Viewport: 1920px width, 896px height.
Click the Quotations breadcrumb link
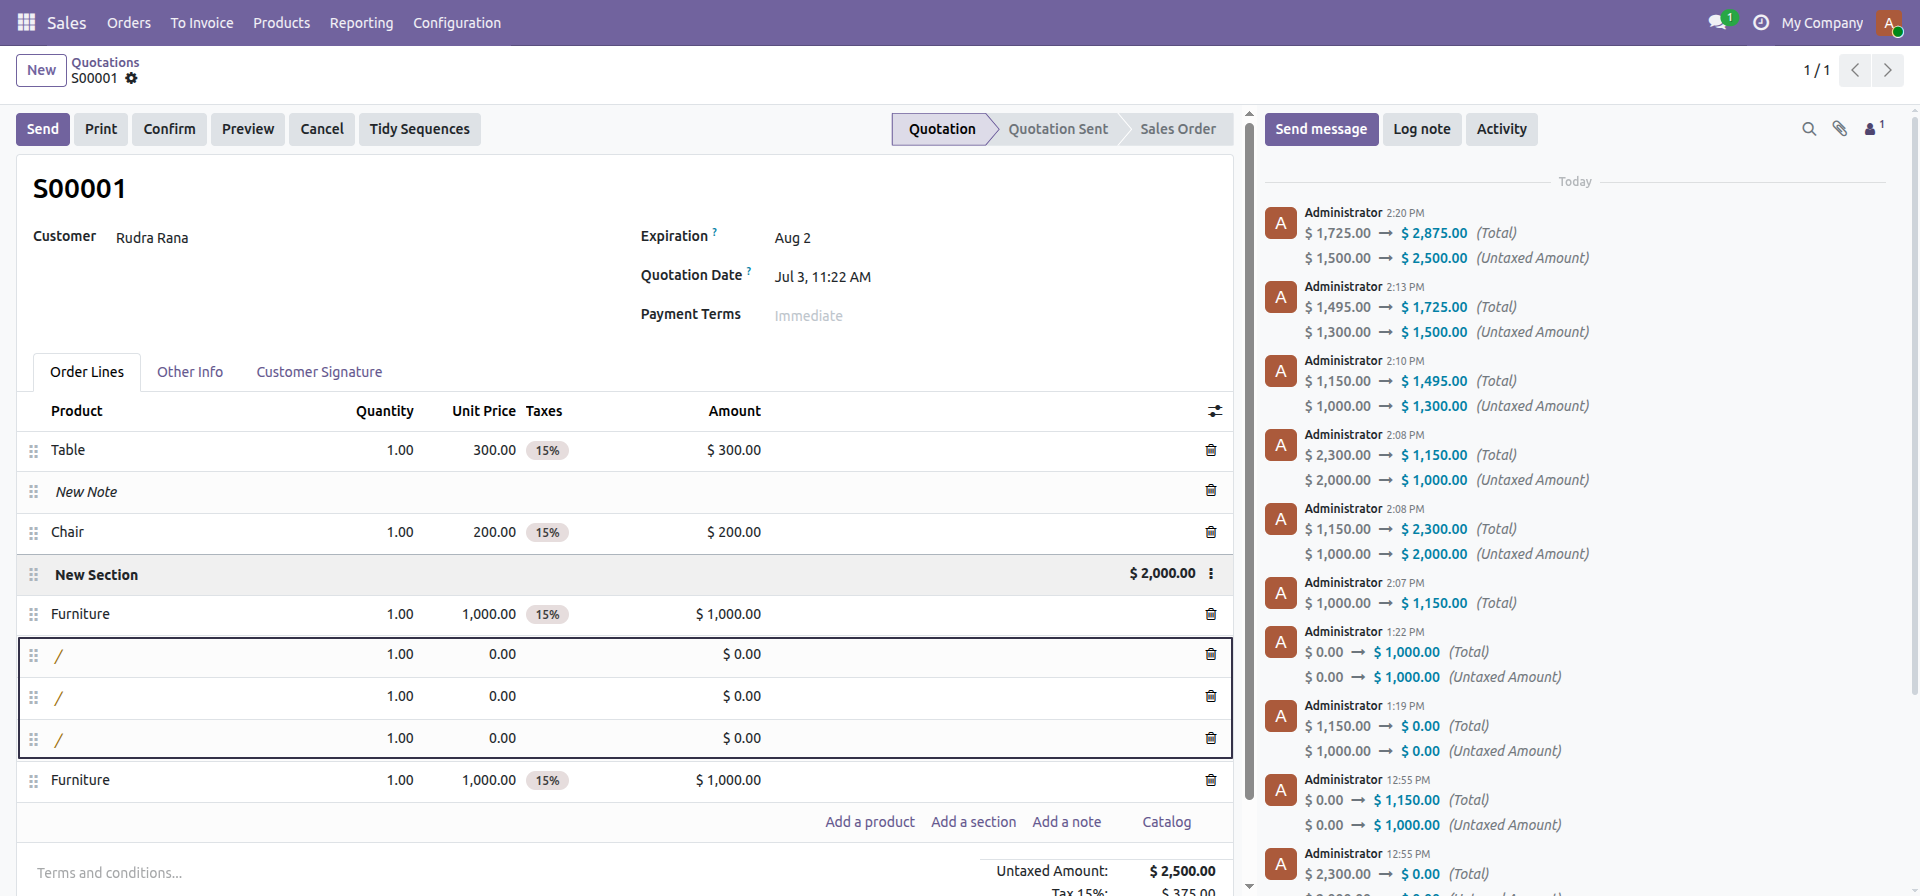tap(105, 62)
